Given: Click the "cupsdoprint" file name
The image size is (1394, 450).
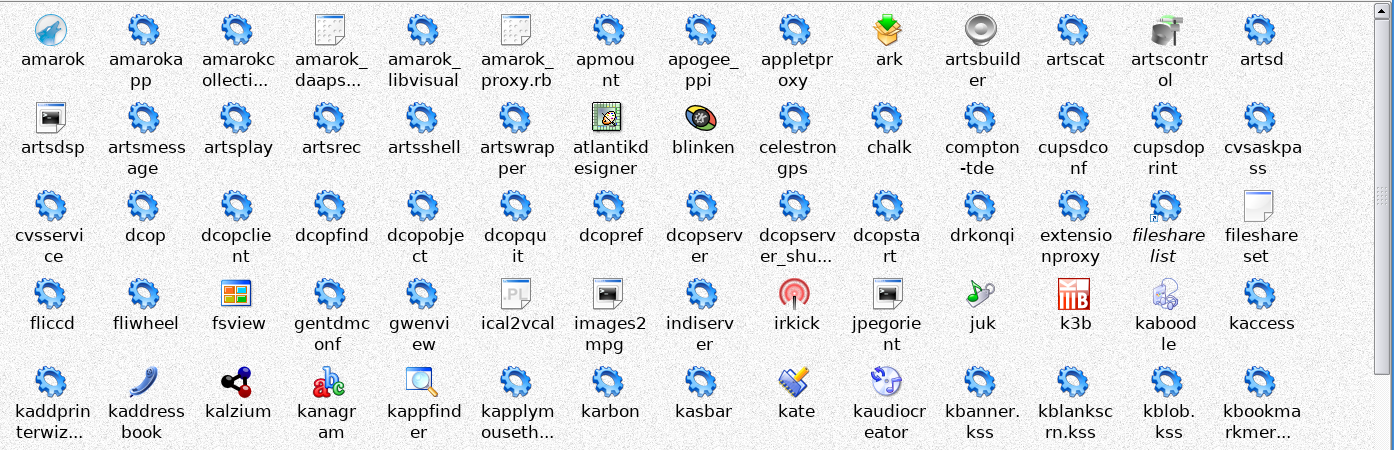Looking at the screenshot, I should (1168, 158).
